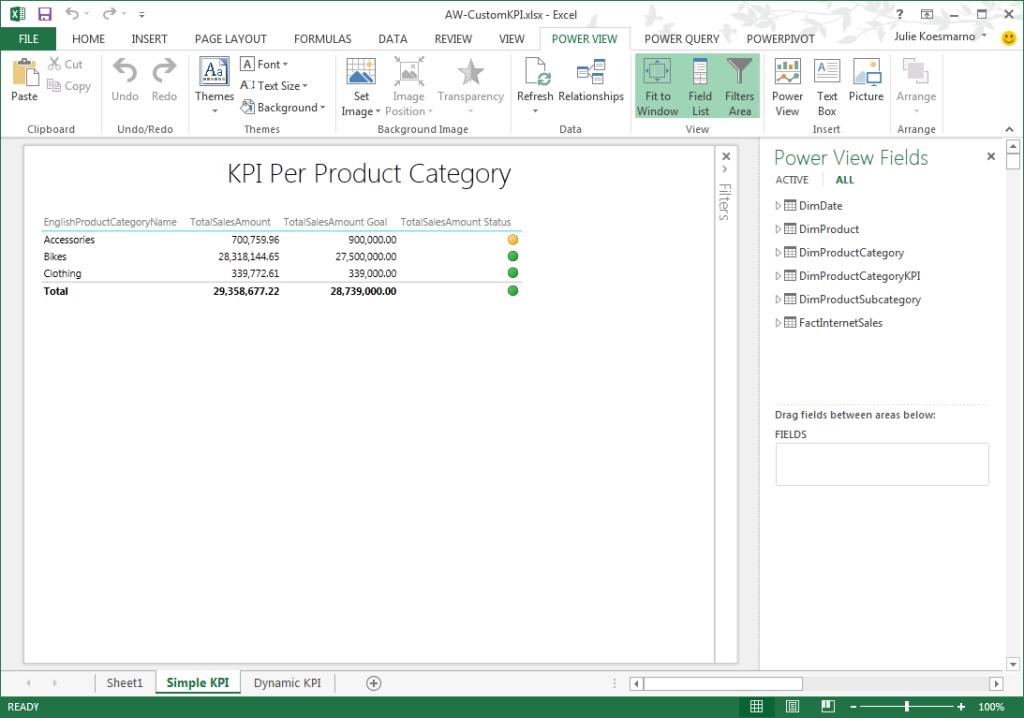Click the Cut scissors icon
Screen dimensions: 1024x718
pyautogui.click(x=54, y=63)
